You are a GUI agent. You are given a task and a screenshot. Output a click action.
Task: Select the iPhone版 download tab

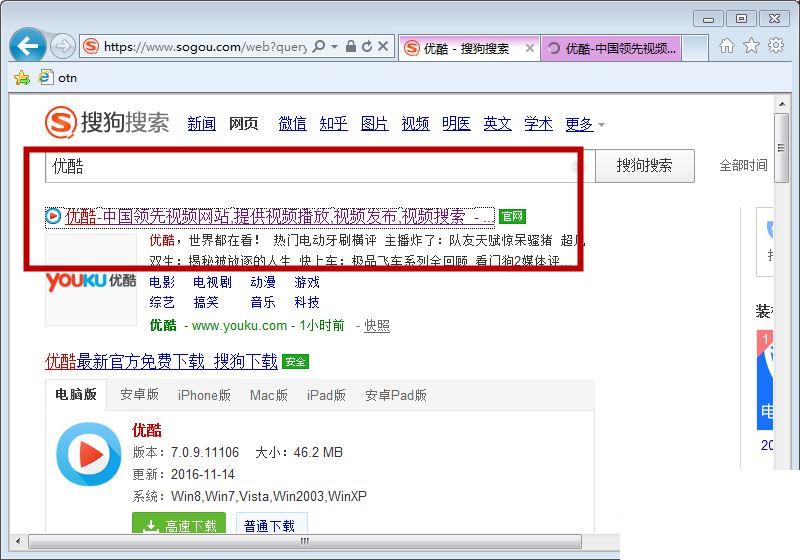coord(204,395)
